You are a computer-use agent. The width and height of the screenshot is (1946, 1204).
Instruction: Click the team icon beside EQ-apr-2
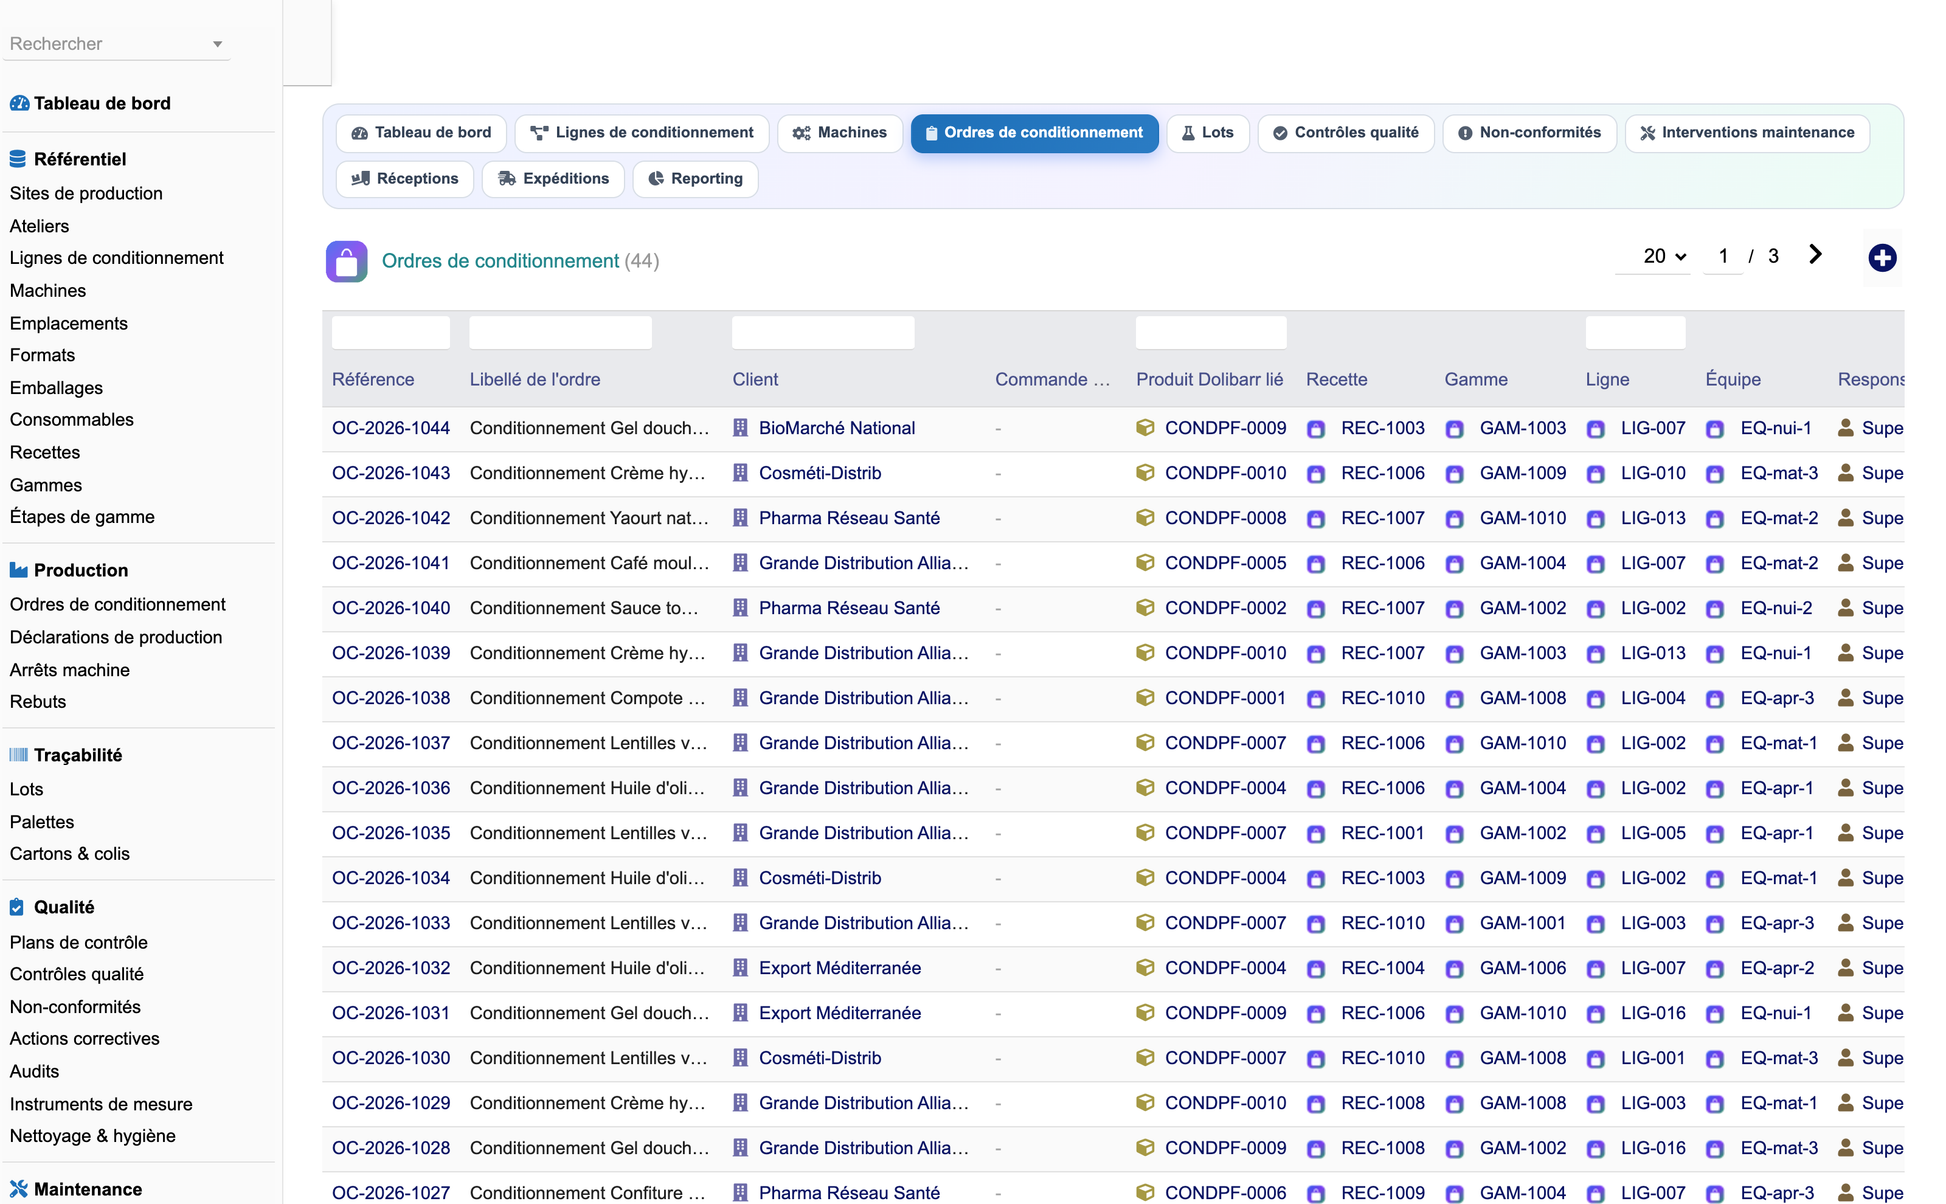point(1715,969)
